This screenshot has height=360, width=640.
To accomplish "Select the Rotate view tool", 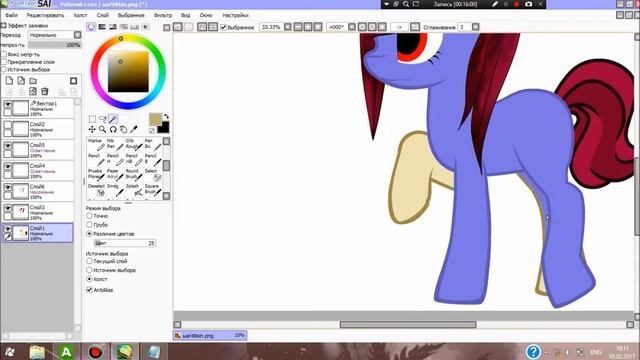I will tap(113, 129).
